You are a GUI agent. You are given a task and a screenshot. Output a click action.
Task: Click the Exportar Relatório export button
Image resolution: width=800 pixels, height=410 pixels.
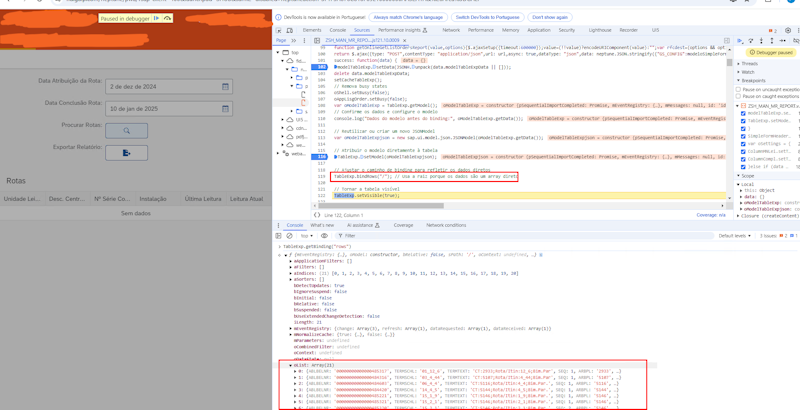[x=126, y=153]
